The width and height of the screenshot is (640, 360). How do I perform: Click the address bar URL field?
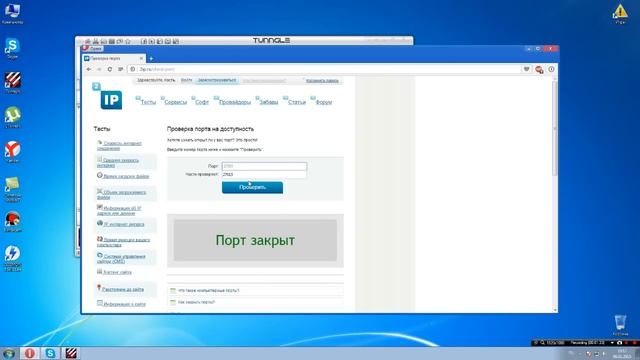pos(324,69)
